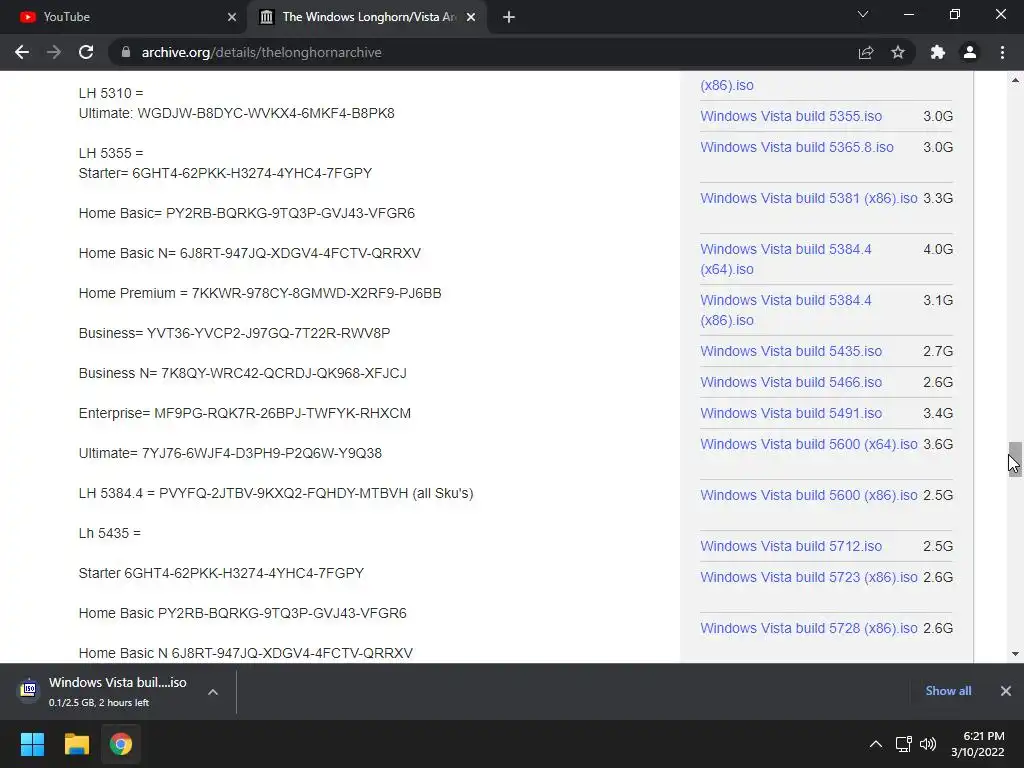Click the Home Premium key 7KKWR-978CY line
The height and width of the screenshot is (768, 1024).
pos(260,293)
